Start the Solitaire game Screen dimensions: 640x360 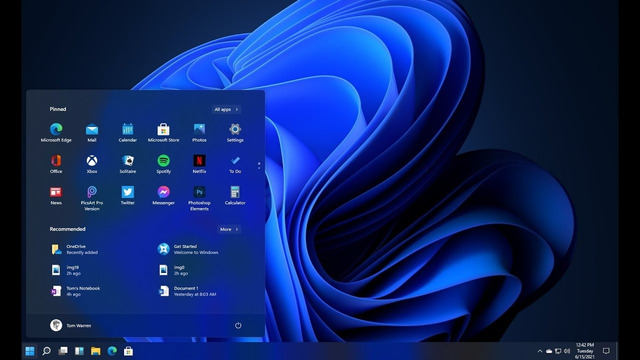(128, 164)
